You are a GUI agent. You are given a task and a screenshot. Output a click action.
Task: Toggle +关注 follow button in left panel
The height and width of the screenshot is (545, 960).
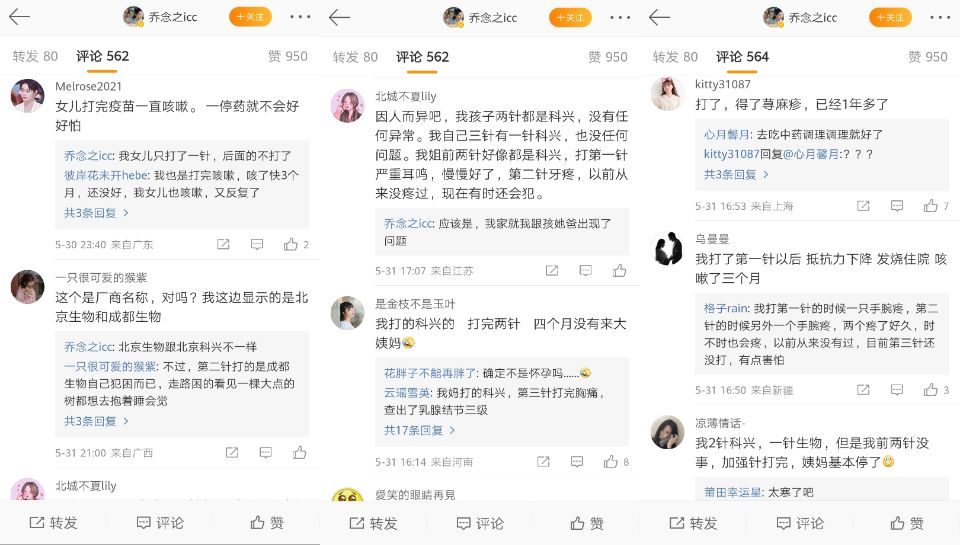[250, 17]
